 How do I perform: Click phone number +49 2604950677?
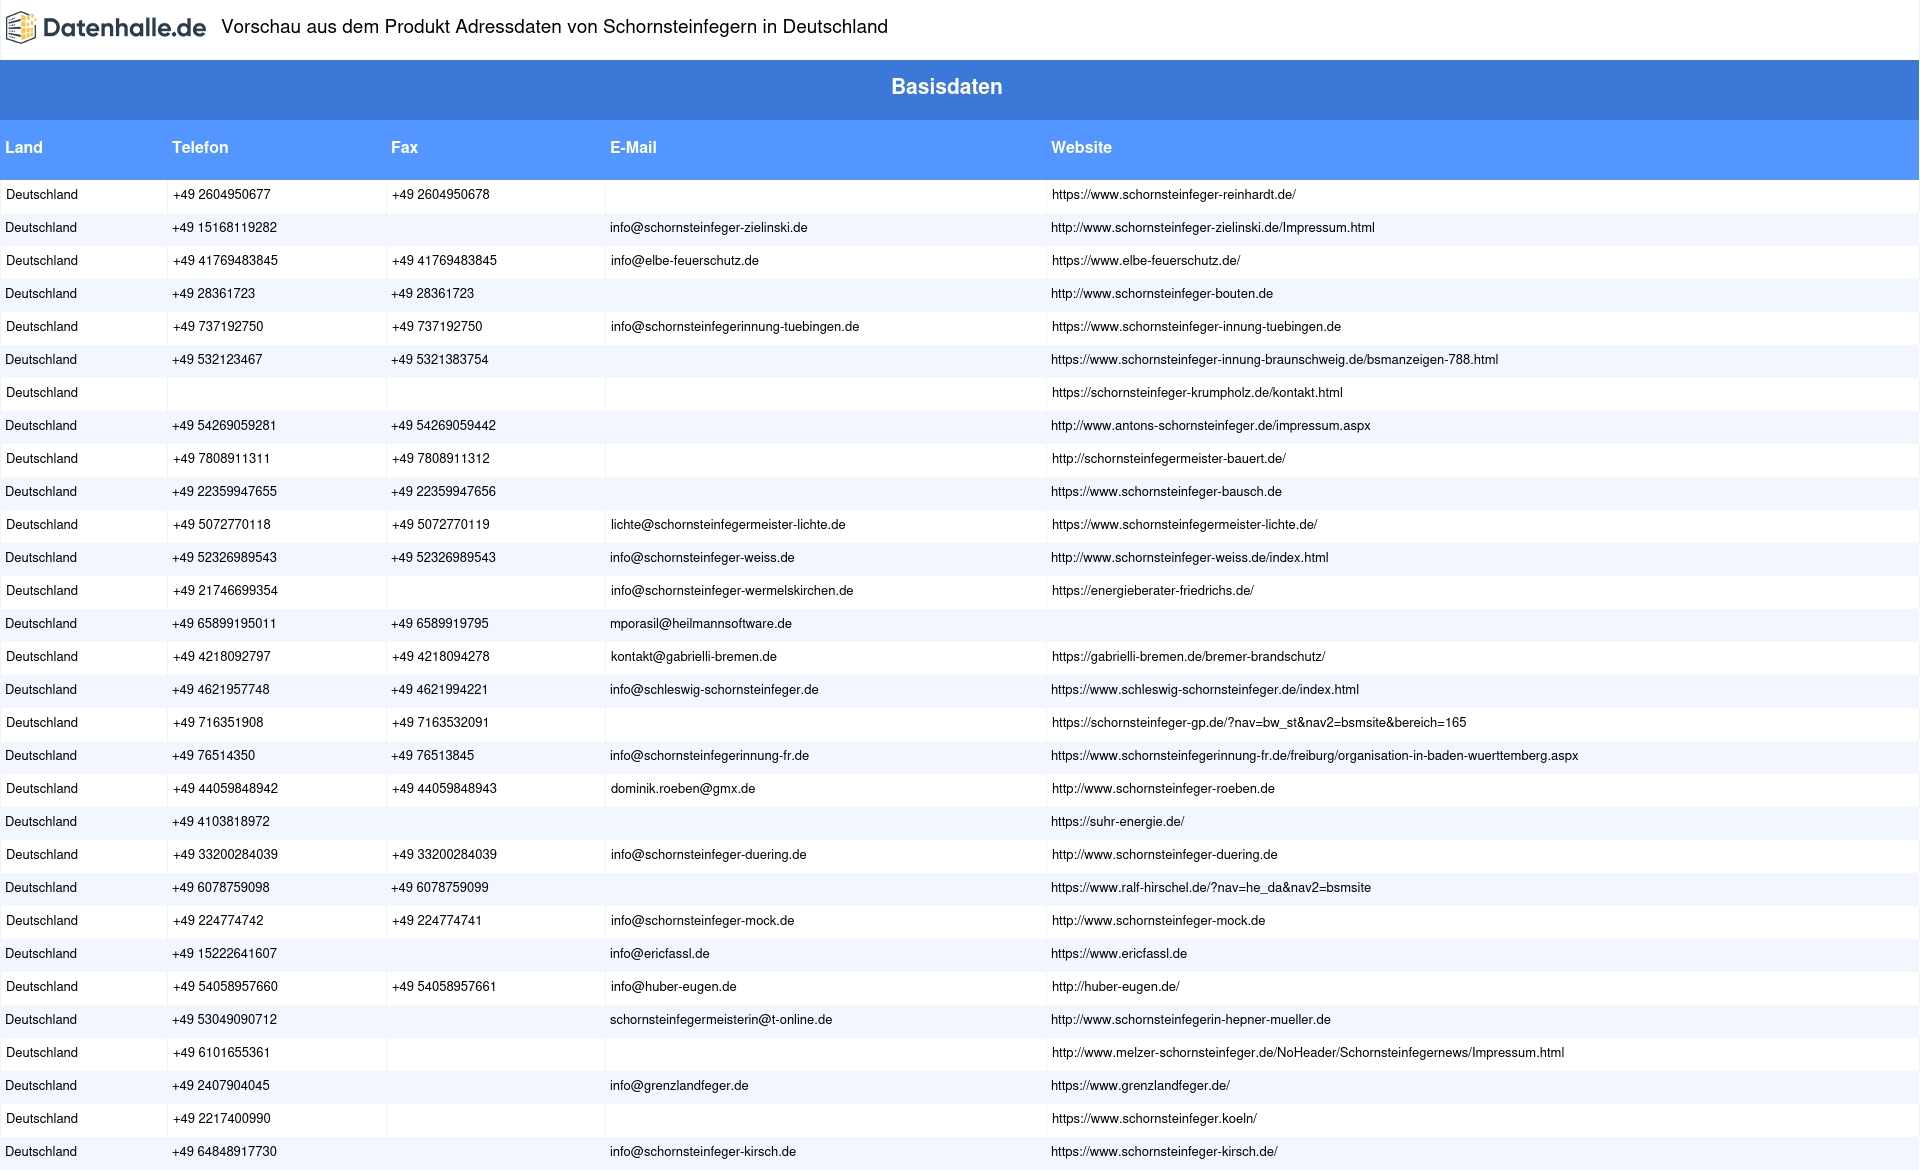tap(222, 195)
